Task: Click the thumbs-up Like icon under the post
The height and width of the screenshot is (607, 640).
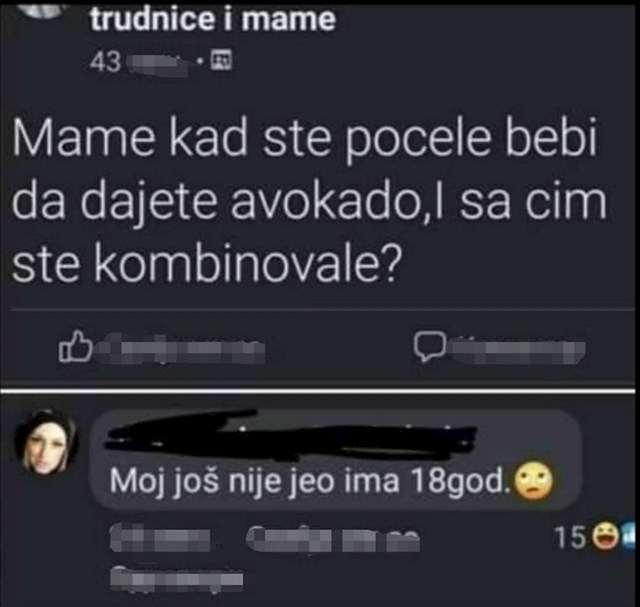Action: [75, 346]
